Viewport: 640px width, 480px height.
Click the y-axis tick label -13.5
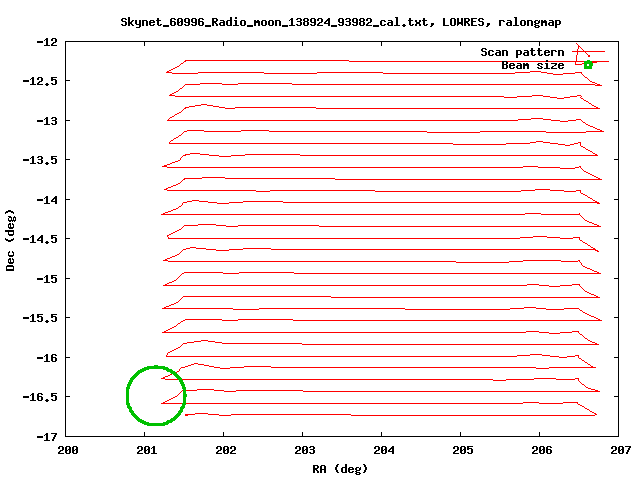(x=40, y=160)
